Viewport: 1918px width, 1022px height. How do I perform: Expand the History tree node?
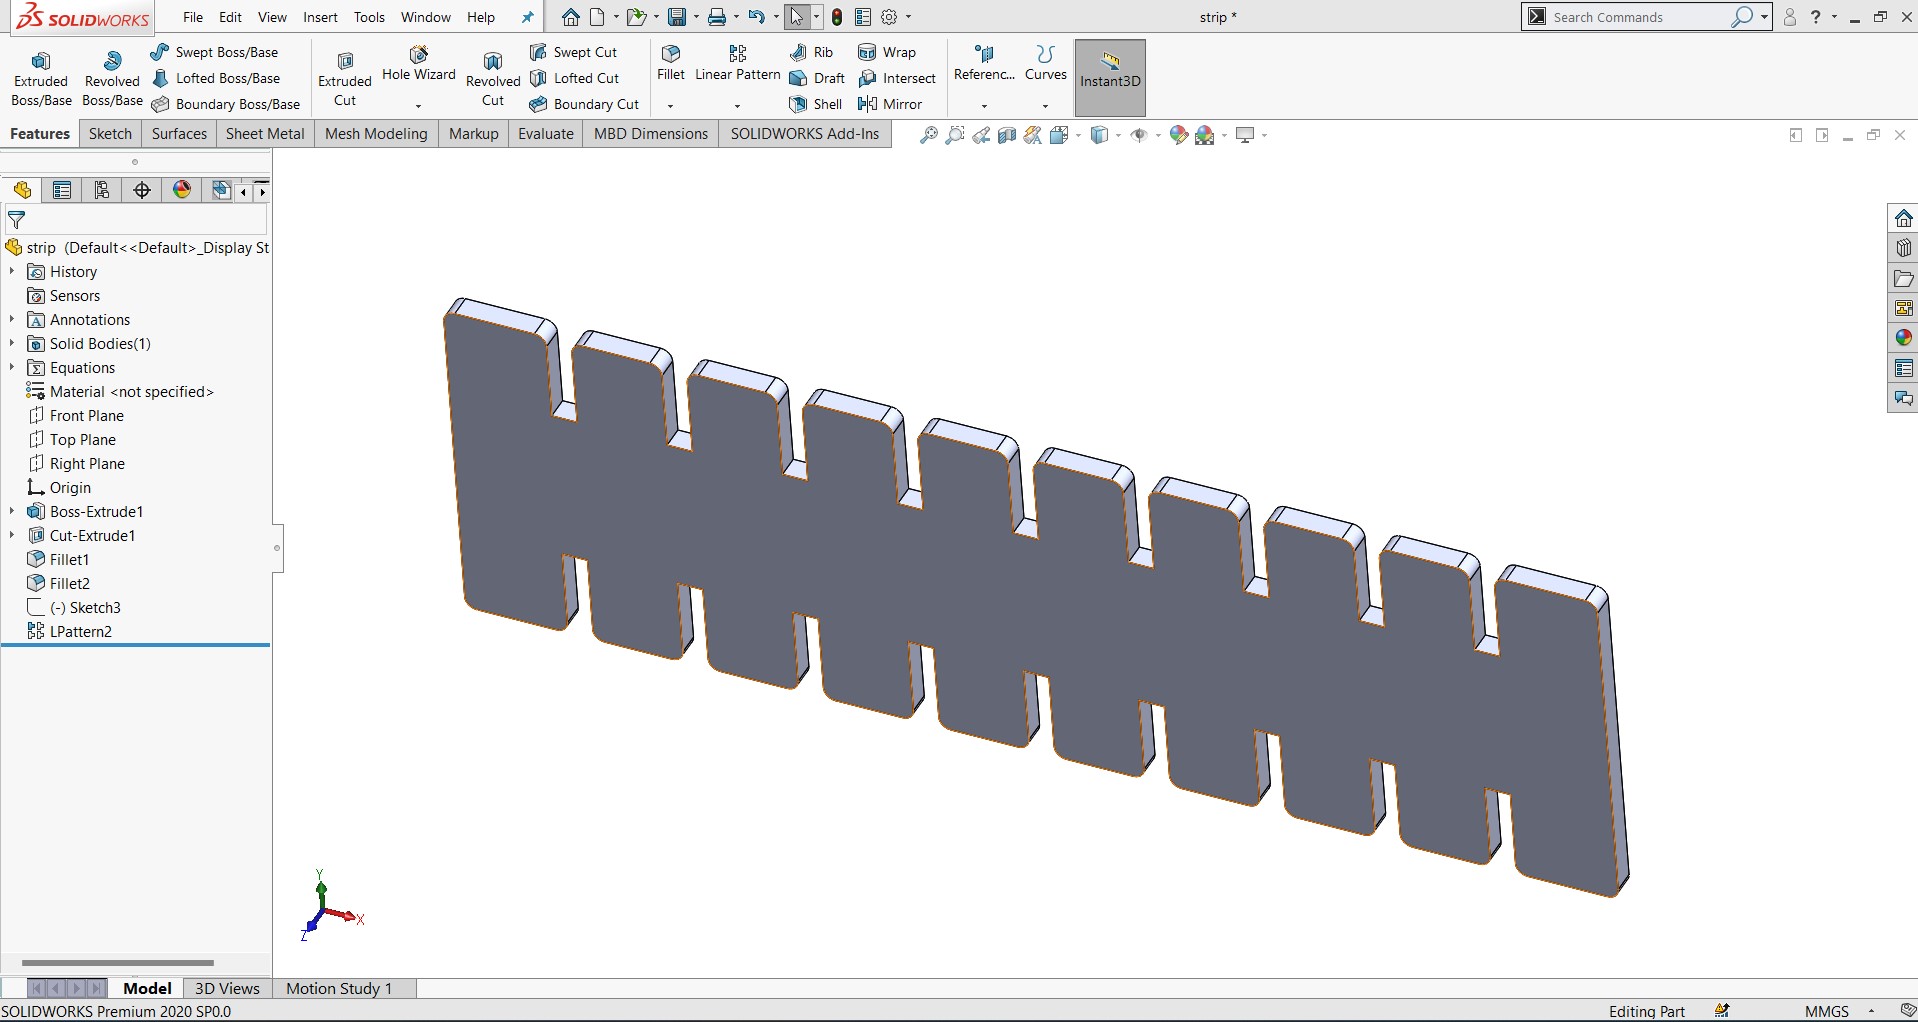(12, 271)
